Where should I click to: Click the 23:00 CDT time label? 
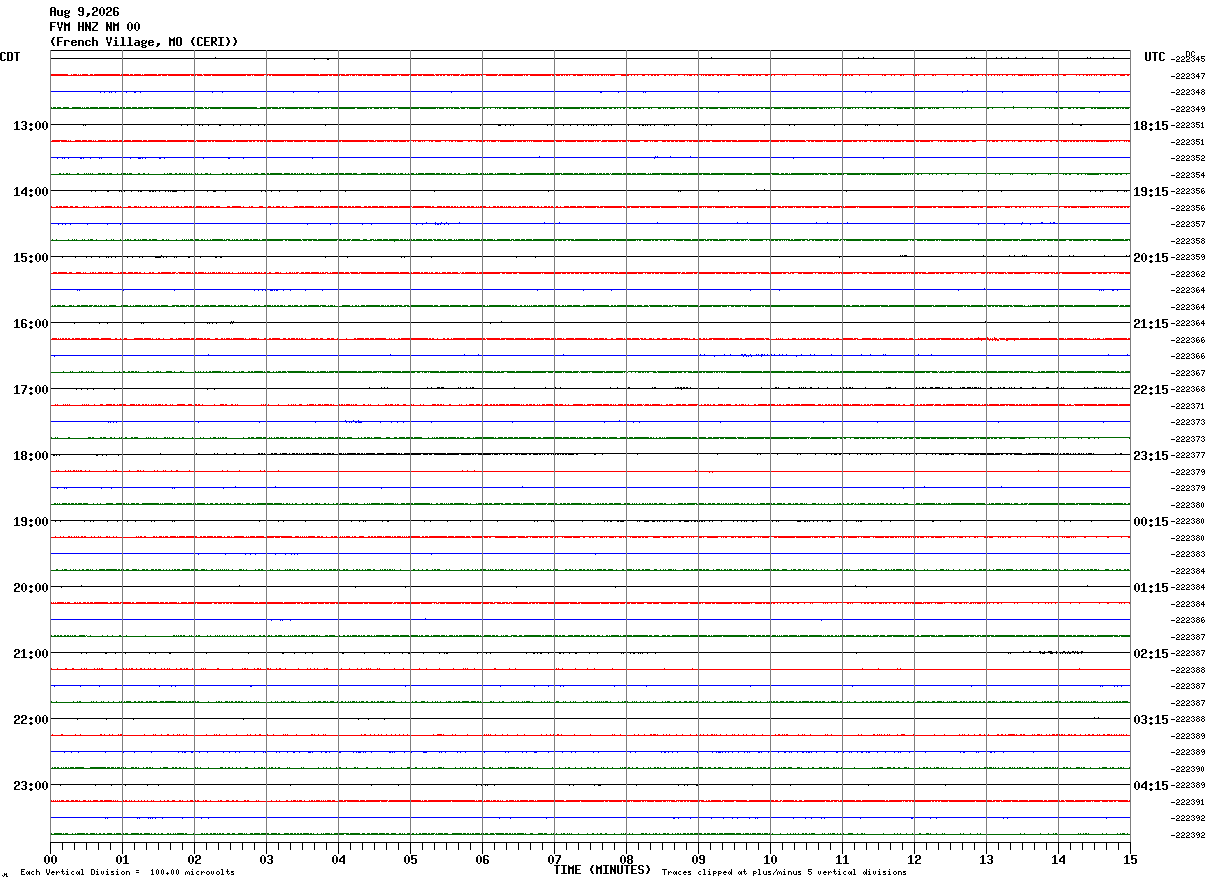[30, 786]
